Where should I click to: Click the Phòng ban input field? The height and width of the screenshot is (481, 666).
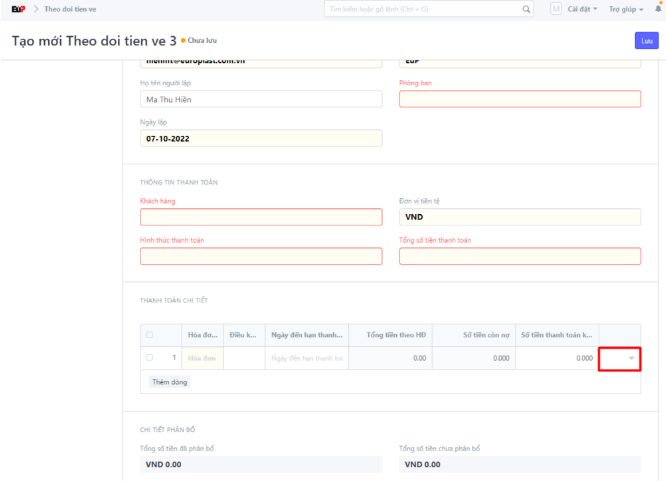pos(519,99)
